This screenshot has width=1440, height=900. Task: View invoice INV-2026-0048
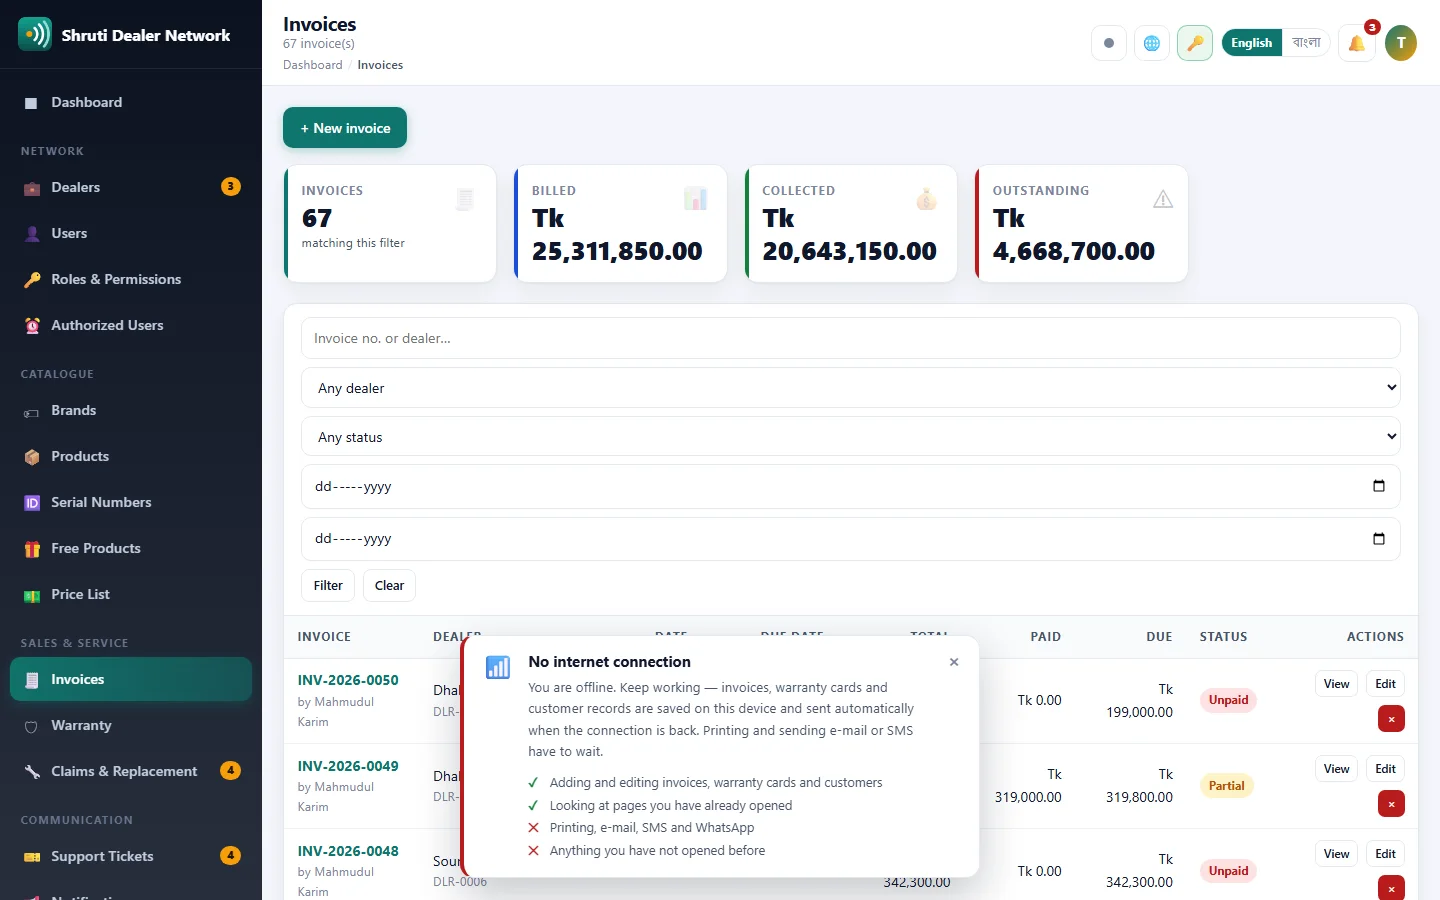[x=1336, y=854]
